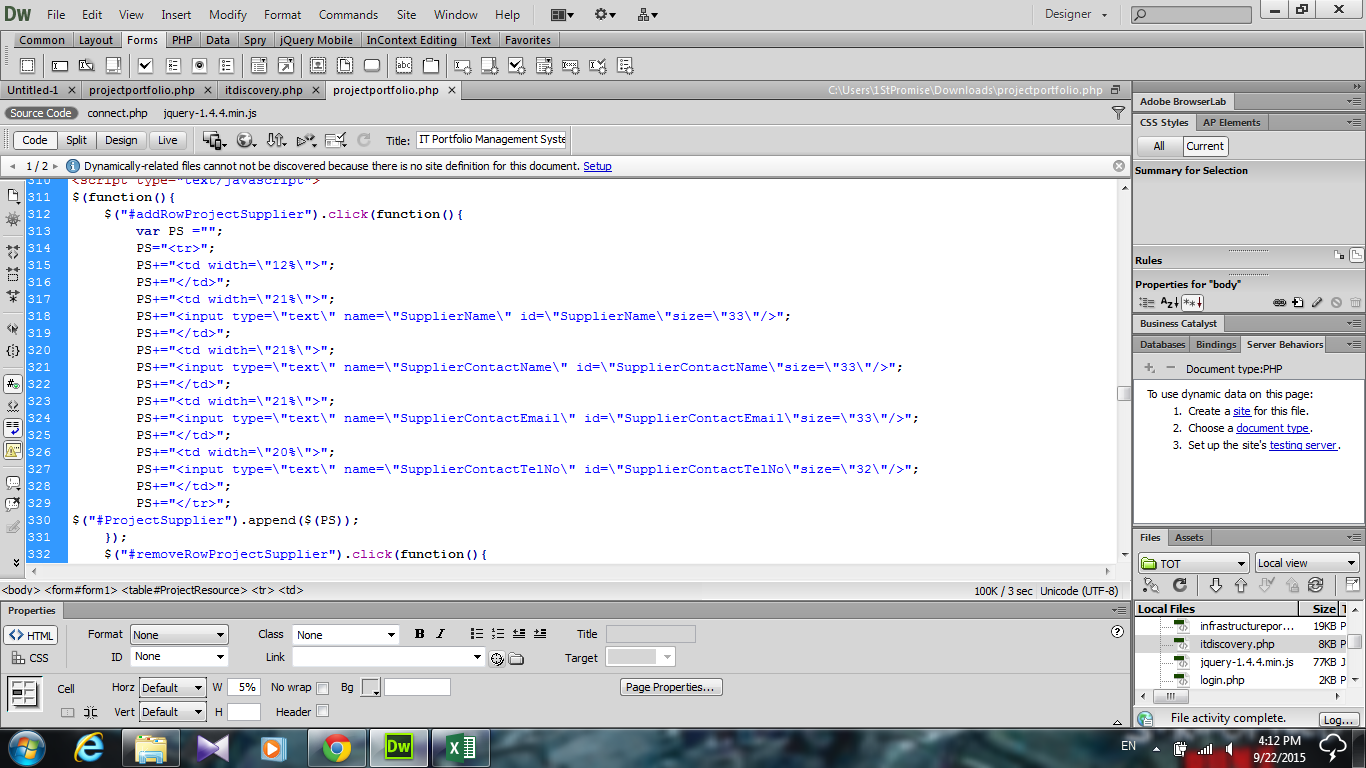
Task: Click the testing server link
Action: (1303, 445)
